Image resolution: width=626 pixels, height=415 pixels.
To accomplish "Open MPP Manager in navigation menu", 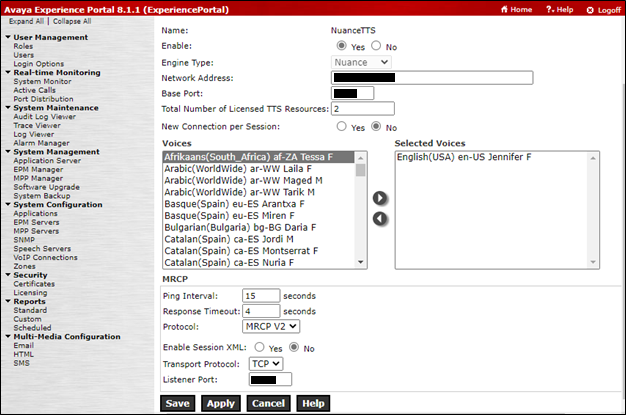I will (38, 178).
